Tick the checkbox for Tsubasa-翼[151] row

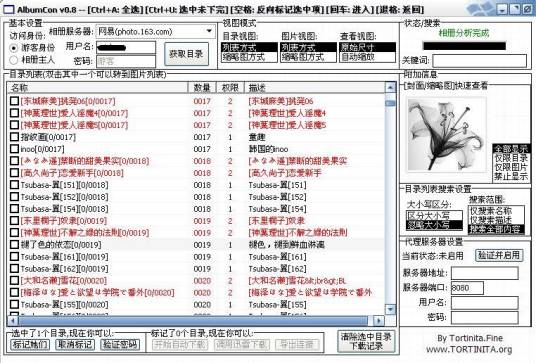[x=14, y=185]
